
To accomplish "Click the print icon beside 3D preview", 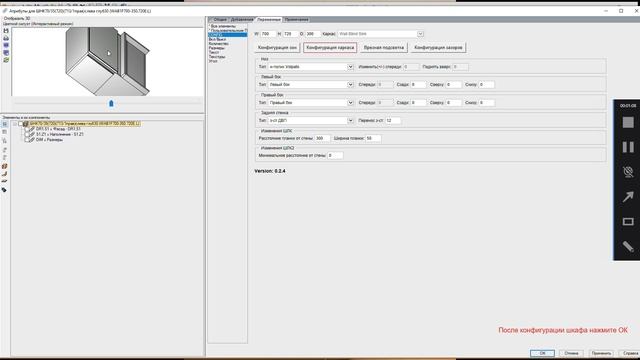I will (x=6, y=38).
